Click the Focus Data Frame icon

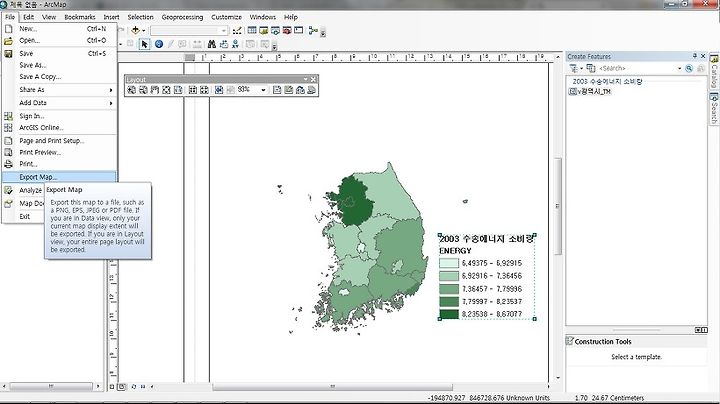288,90
